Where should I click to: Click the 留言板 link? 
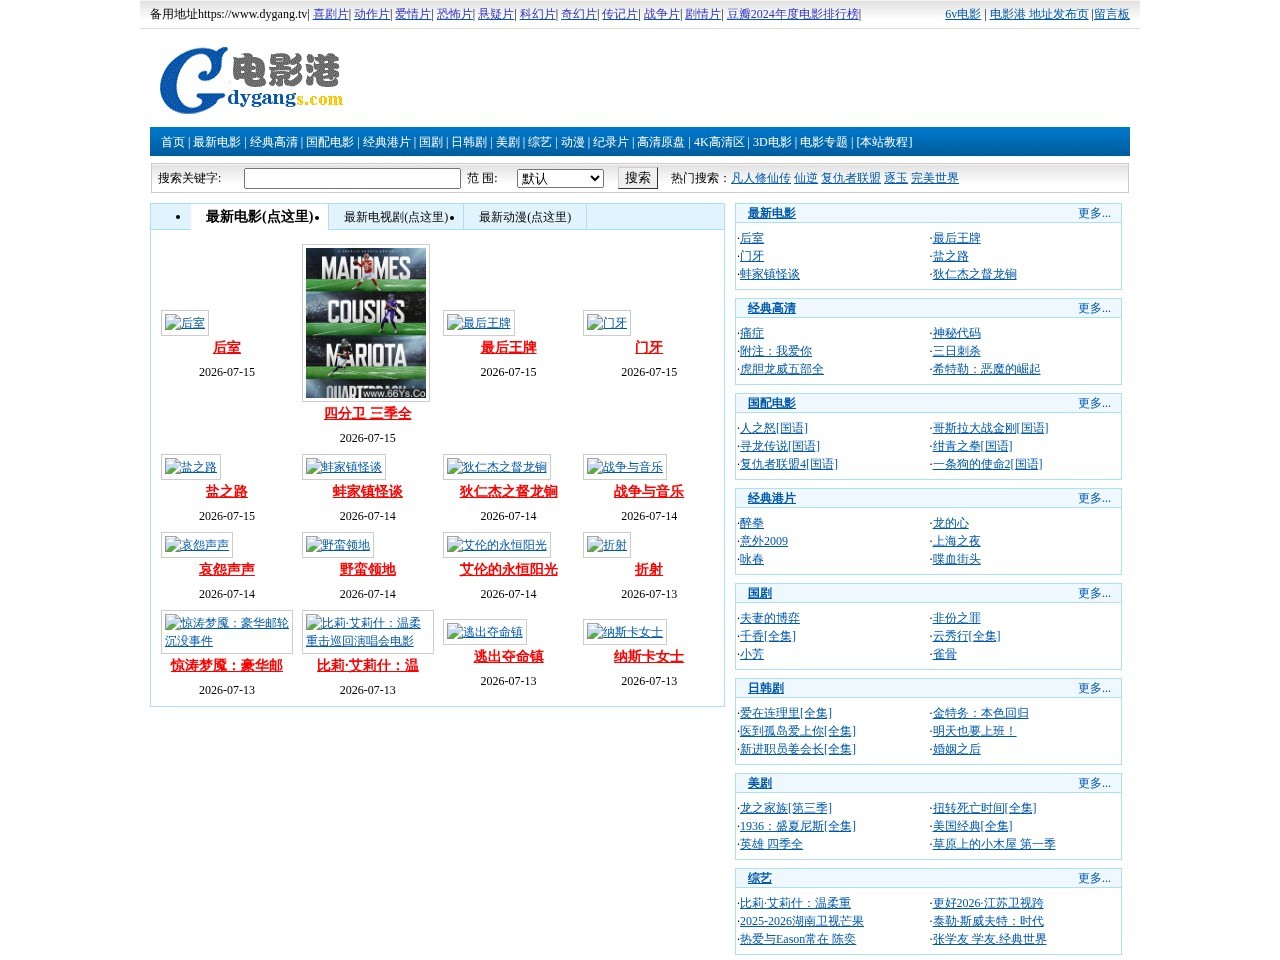1111,14
